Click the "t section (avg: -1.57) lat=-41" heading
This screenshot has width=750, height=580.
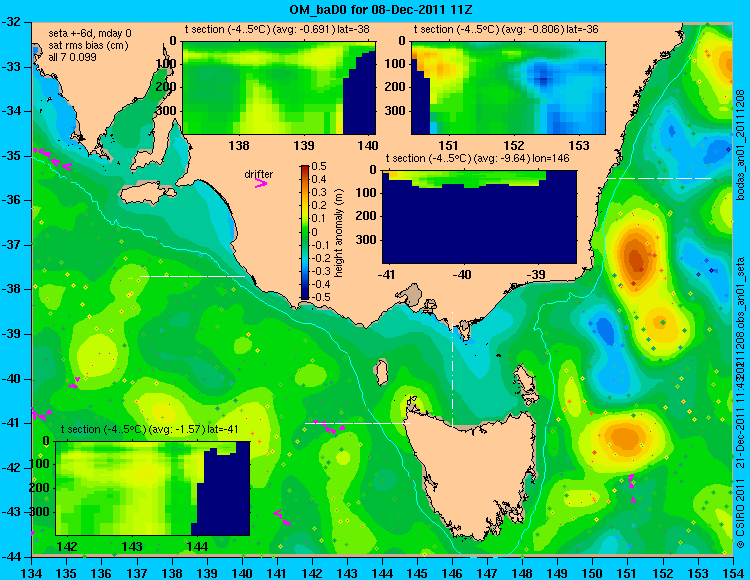pyautogui.click(x=150, y=429)
